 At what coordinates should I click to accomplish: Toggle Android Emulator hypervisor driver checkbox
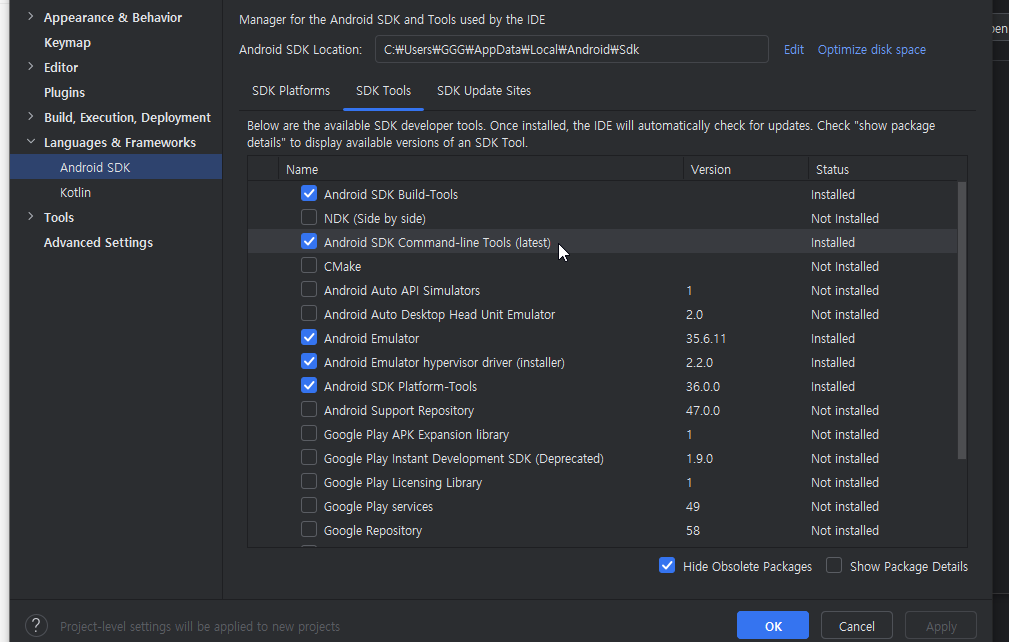pos(309,362)
